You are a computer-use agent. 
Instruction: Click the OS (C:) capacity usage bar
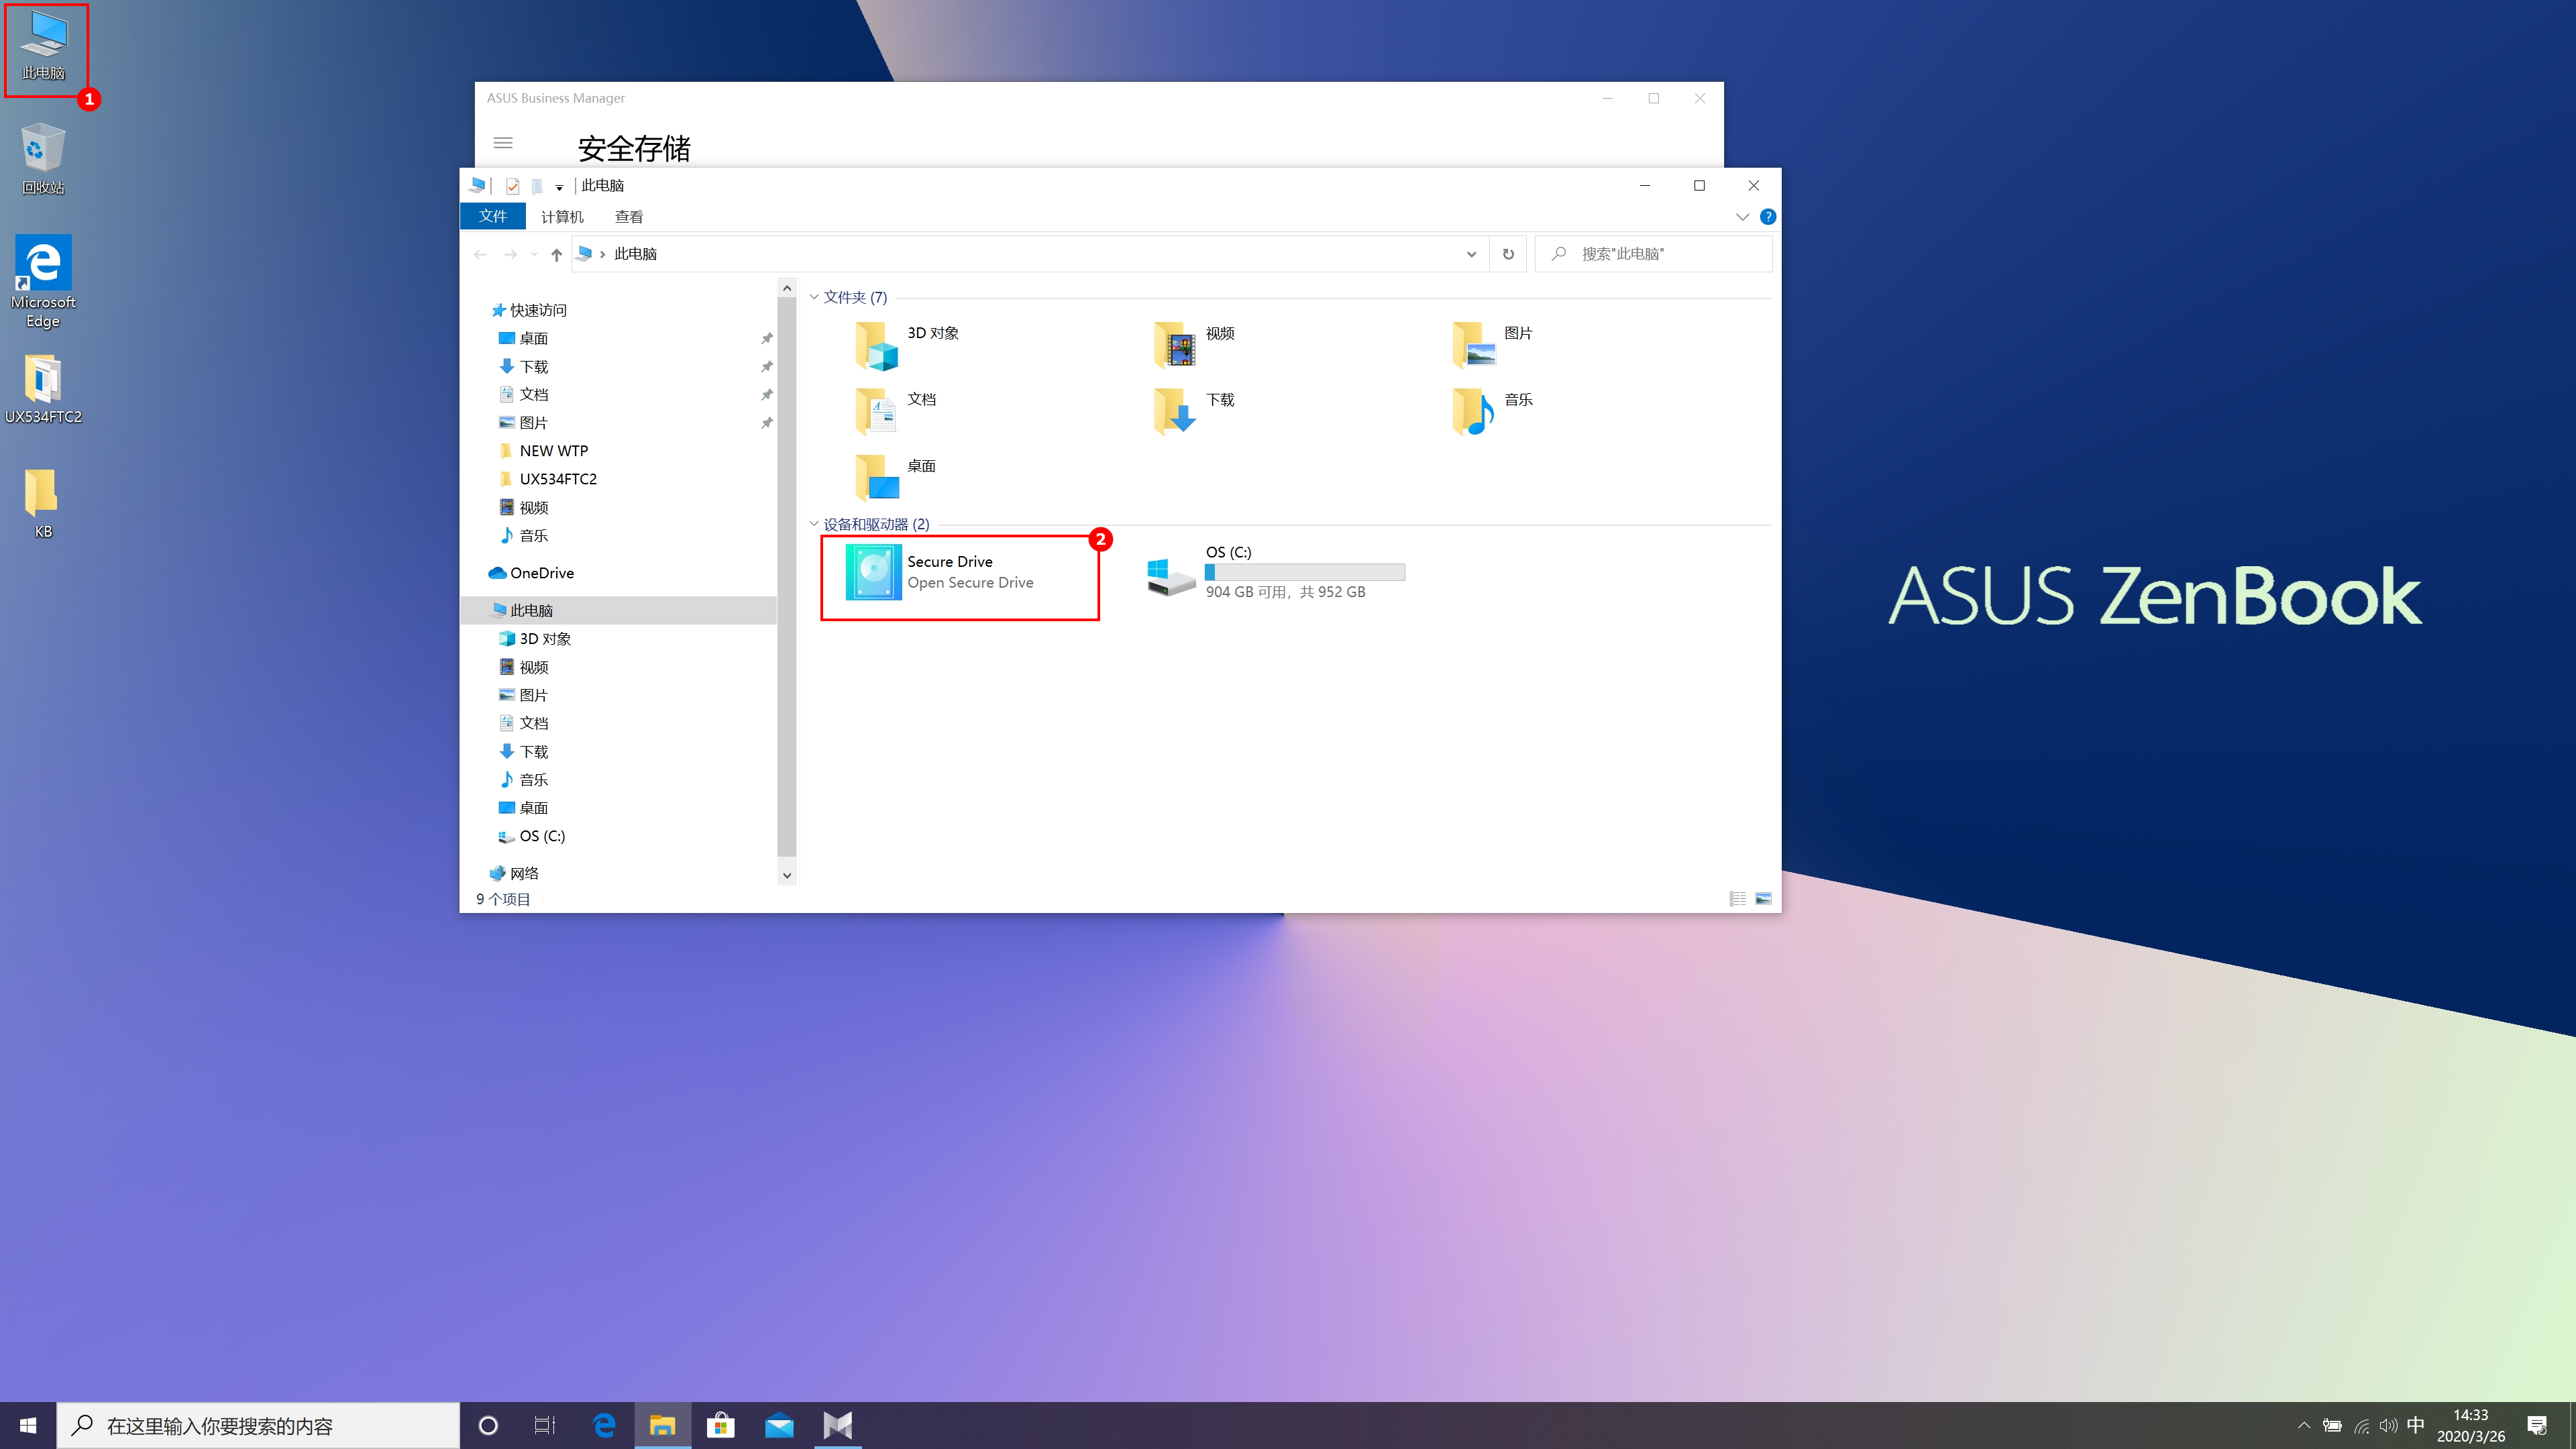click(1305, 572)
